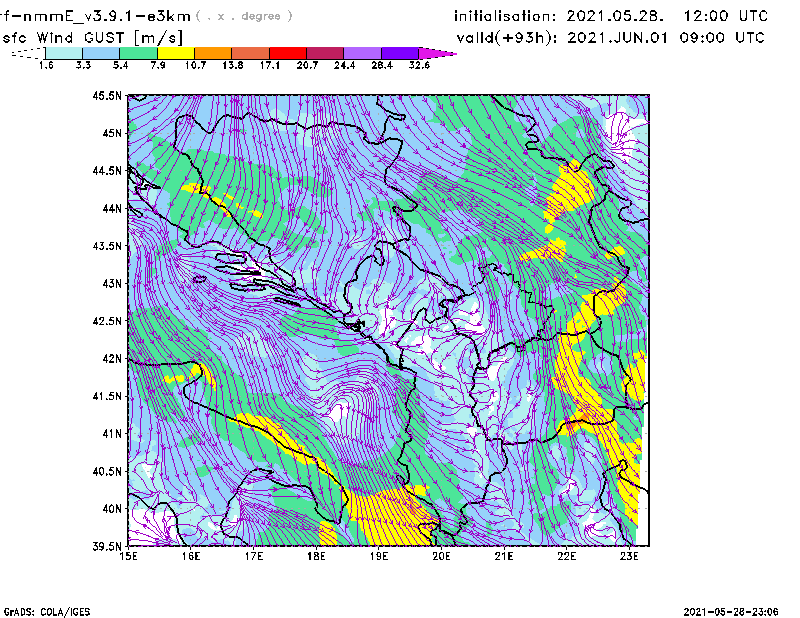Click the 42N latitude axis label
Screen dimensions: 800x618
109,358
